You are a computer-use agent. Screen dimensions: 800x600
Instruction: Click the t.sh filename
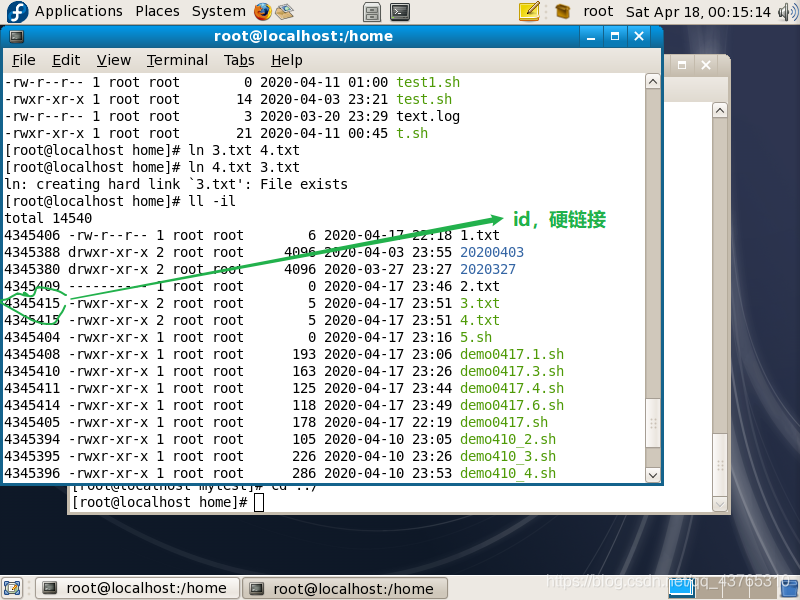(x=412, y=133)
